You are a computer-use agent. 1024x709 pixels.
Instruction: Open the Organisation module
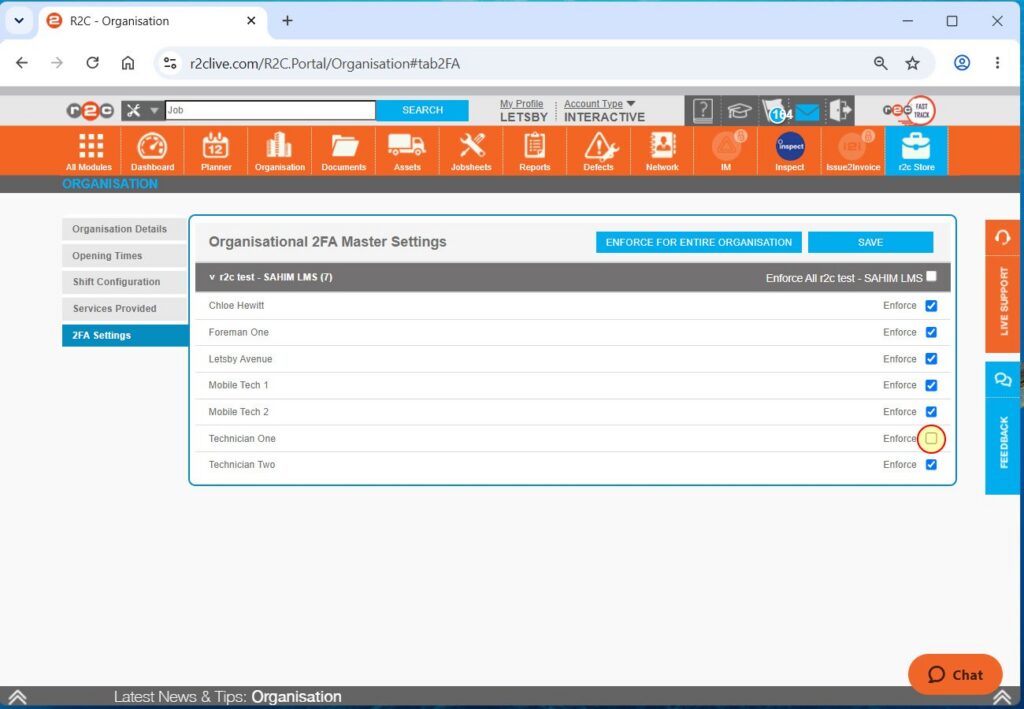pyautogui.click(x=280, y=151)
